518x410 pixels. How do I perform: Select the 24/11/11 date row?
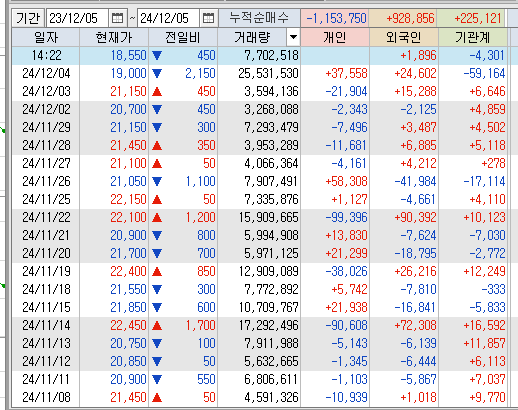(46, 379)
